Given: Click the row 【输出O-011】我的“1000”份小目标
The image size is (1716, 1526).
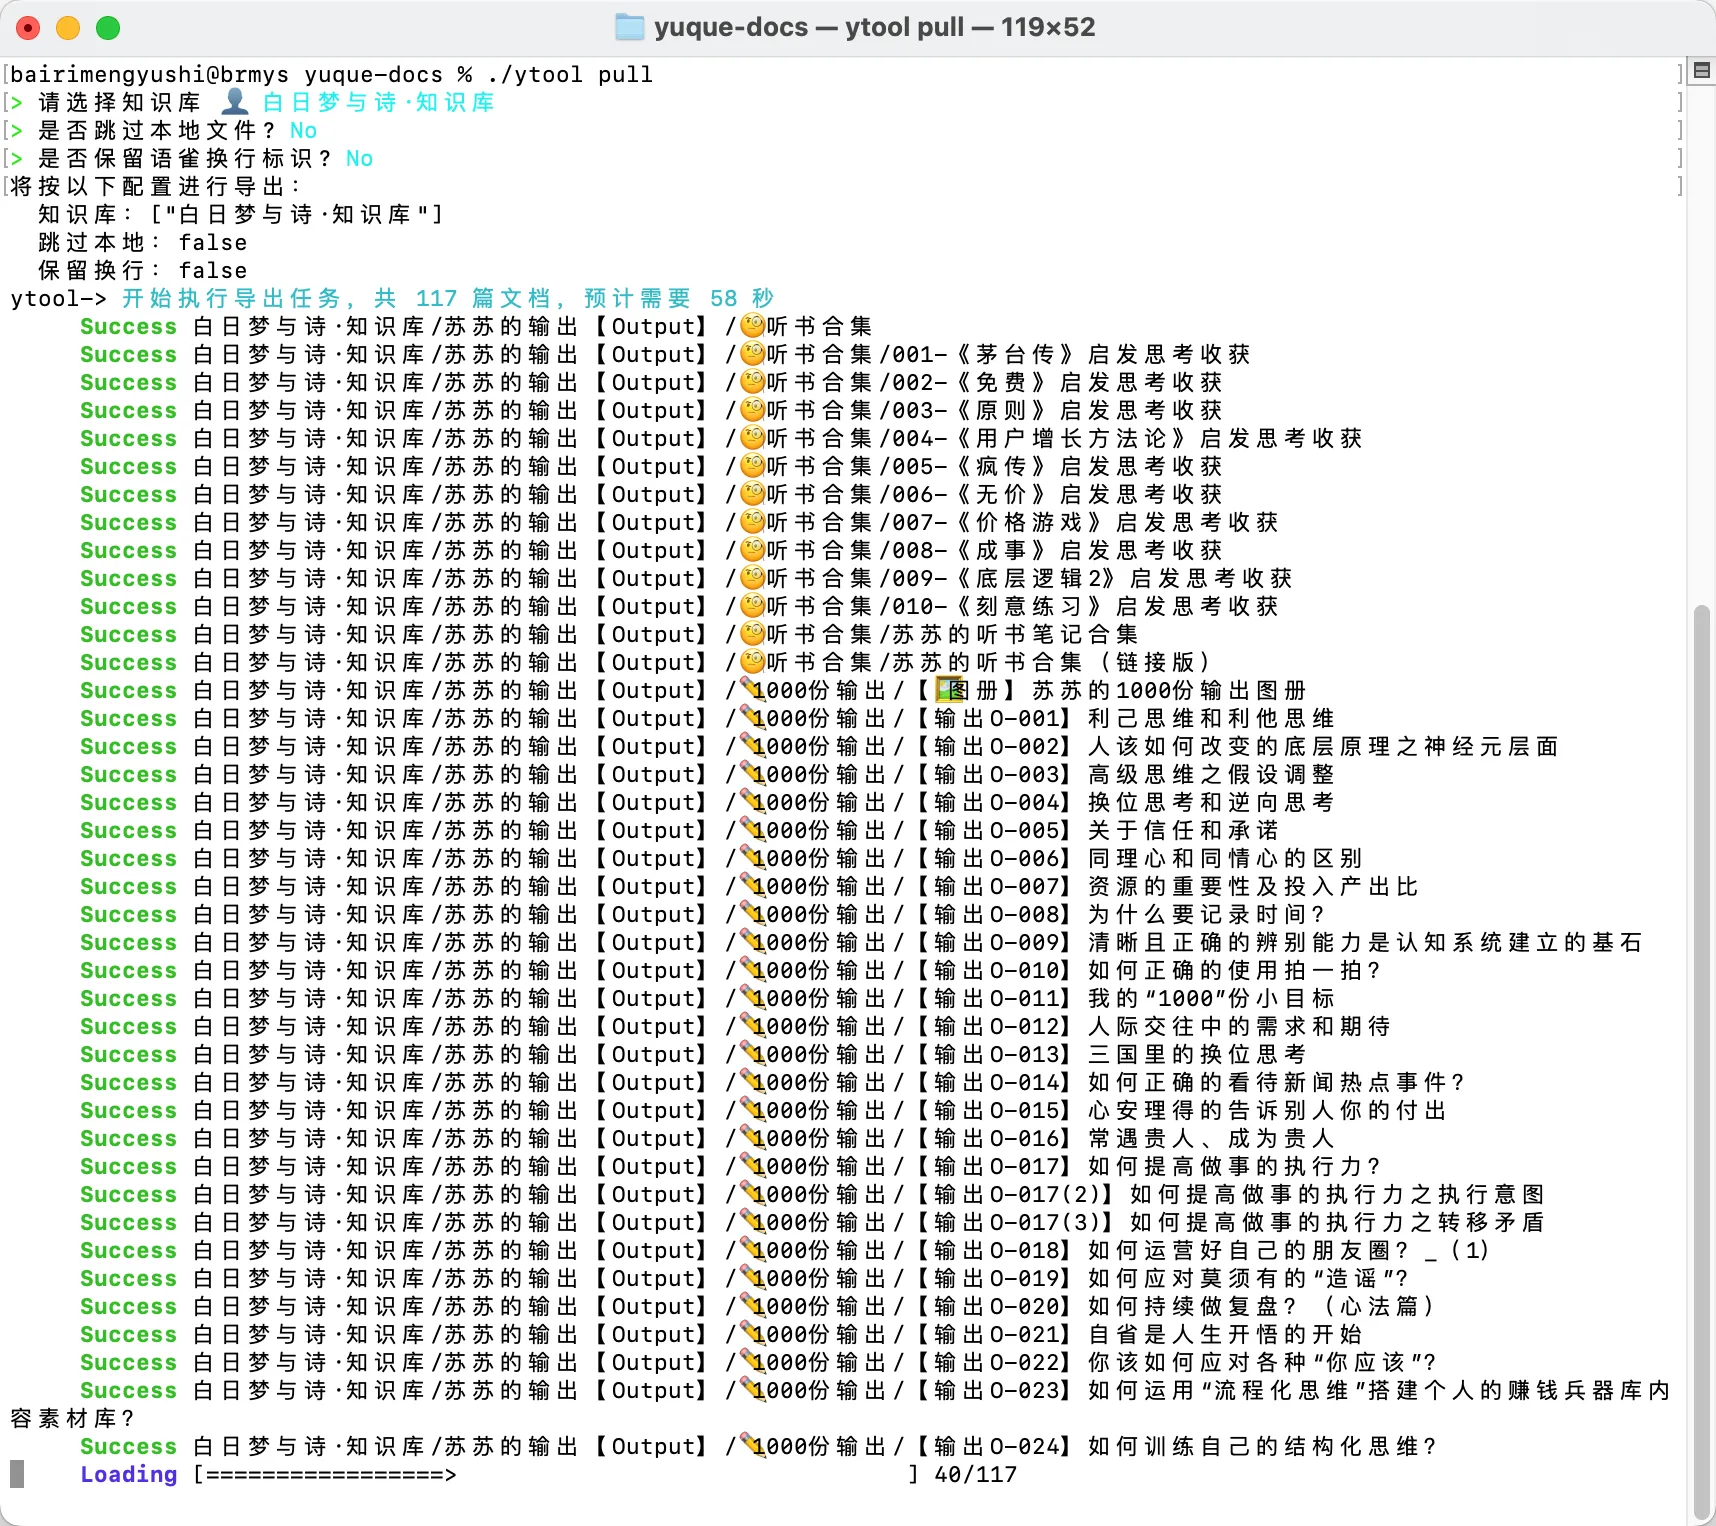Looking at the screenshot, I should (x=707, y=998).
